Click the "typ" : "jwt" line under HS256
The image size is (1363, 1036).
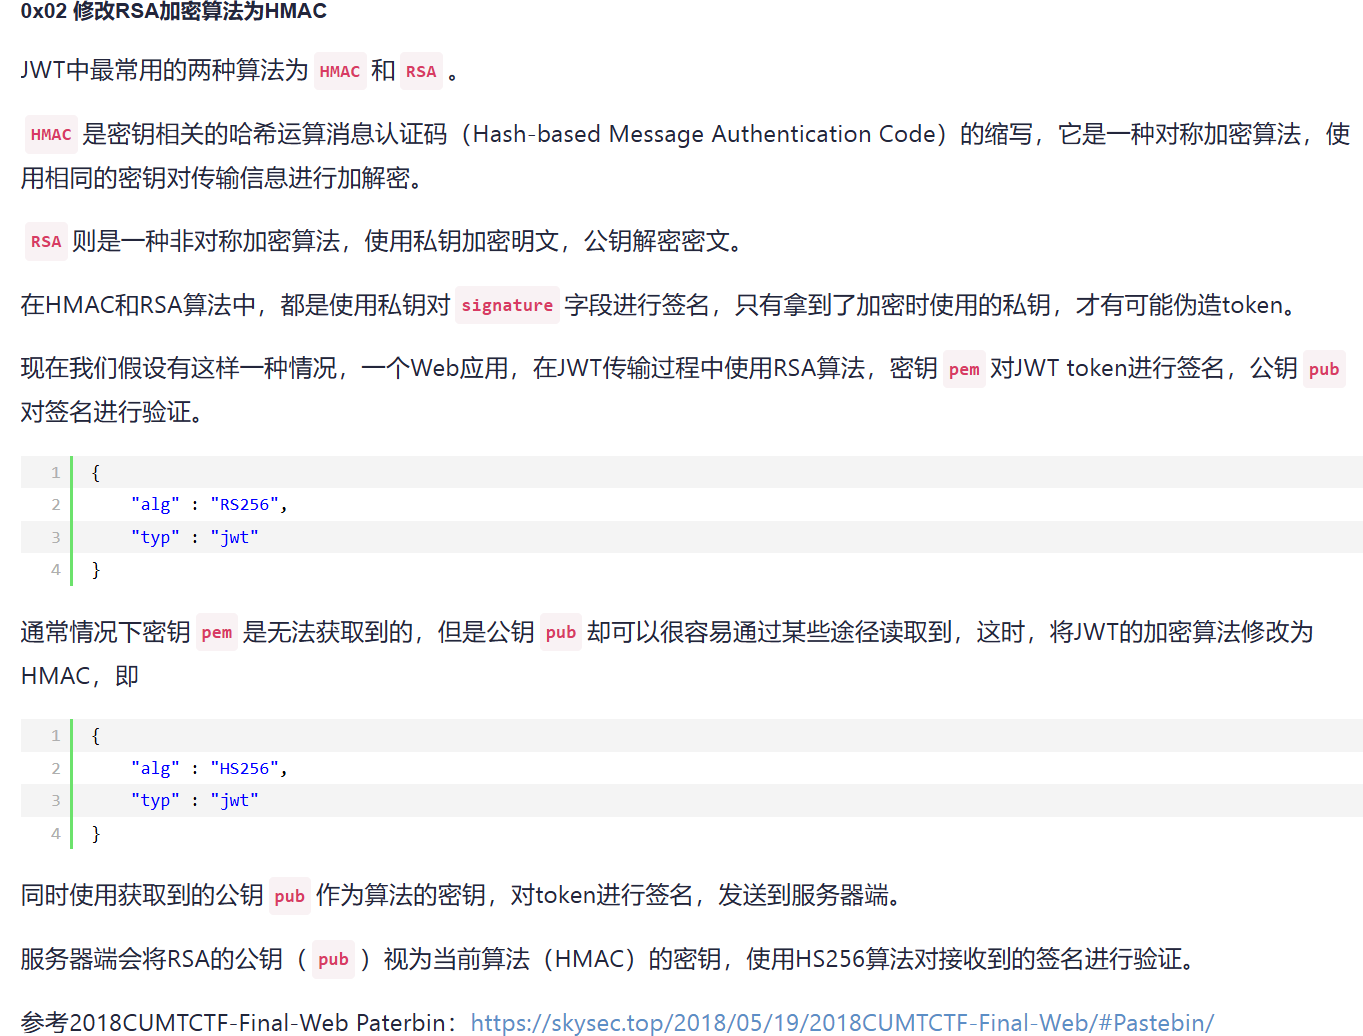195,800
